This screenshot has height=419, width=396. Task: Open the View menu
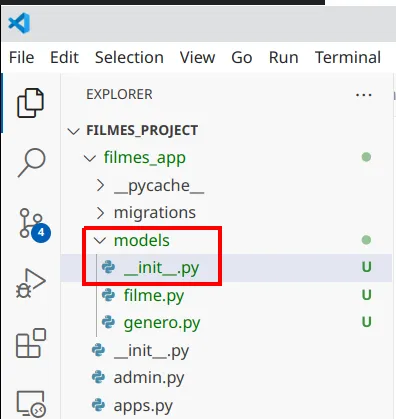coord(198,57)
